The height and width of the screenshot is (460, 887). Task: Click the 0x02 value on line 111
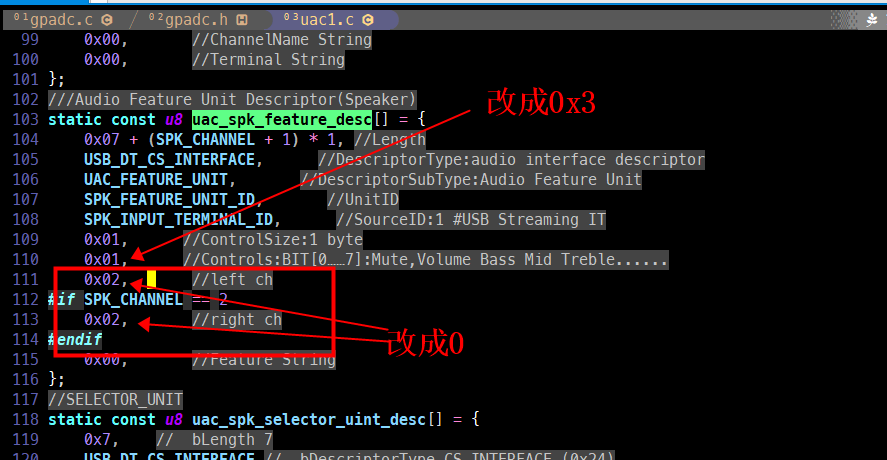tap(102, 280)
